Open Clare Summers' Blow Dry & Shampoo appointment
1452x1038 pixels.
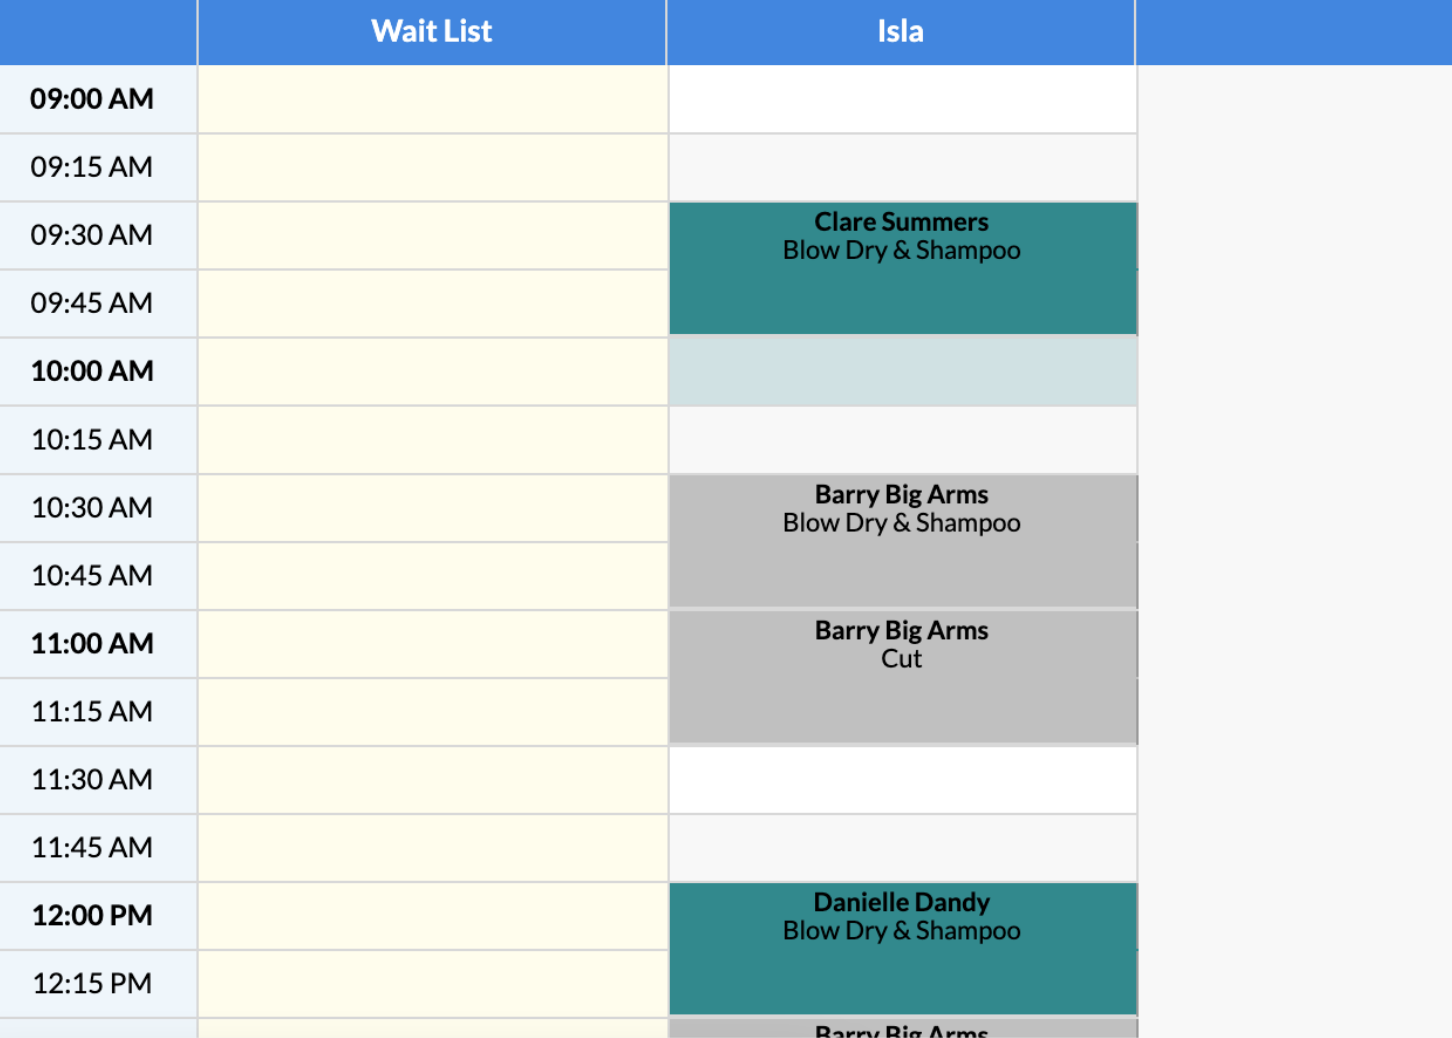click(x=900, y=267)
